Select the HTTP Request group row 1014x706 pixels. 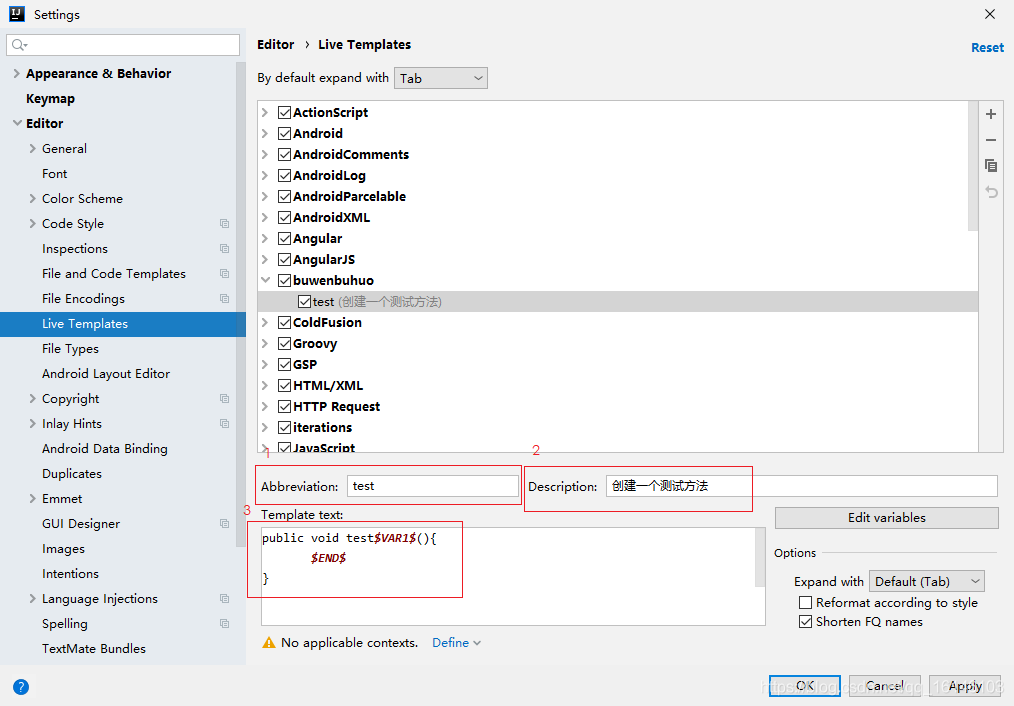click(x=618, y=407)
